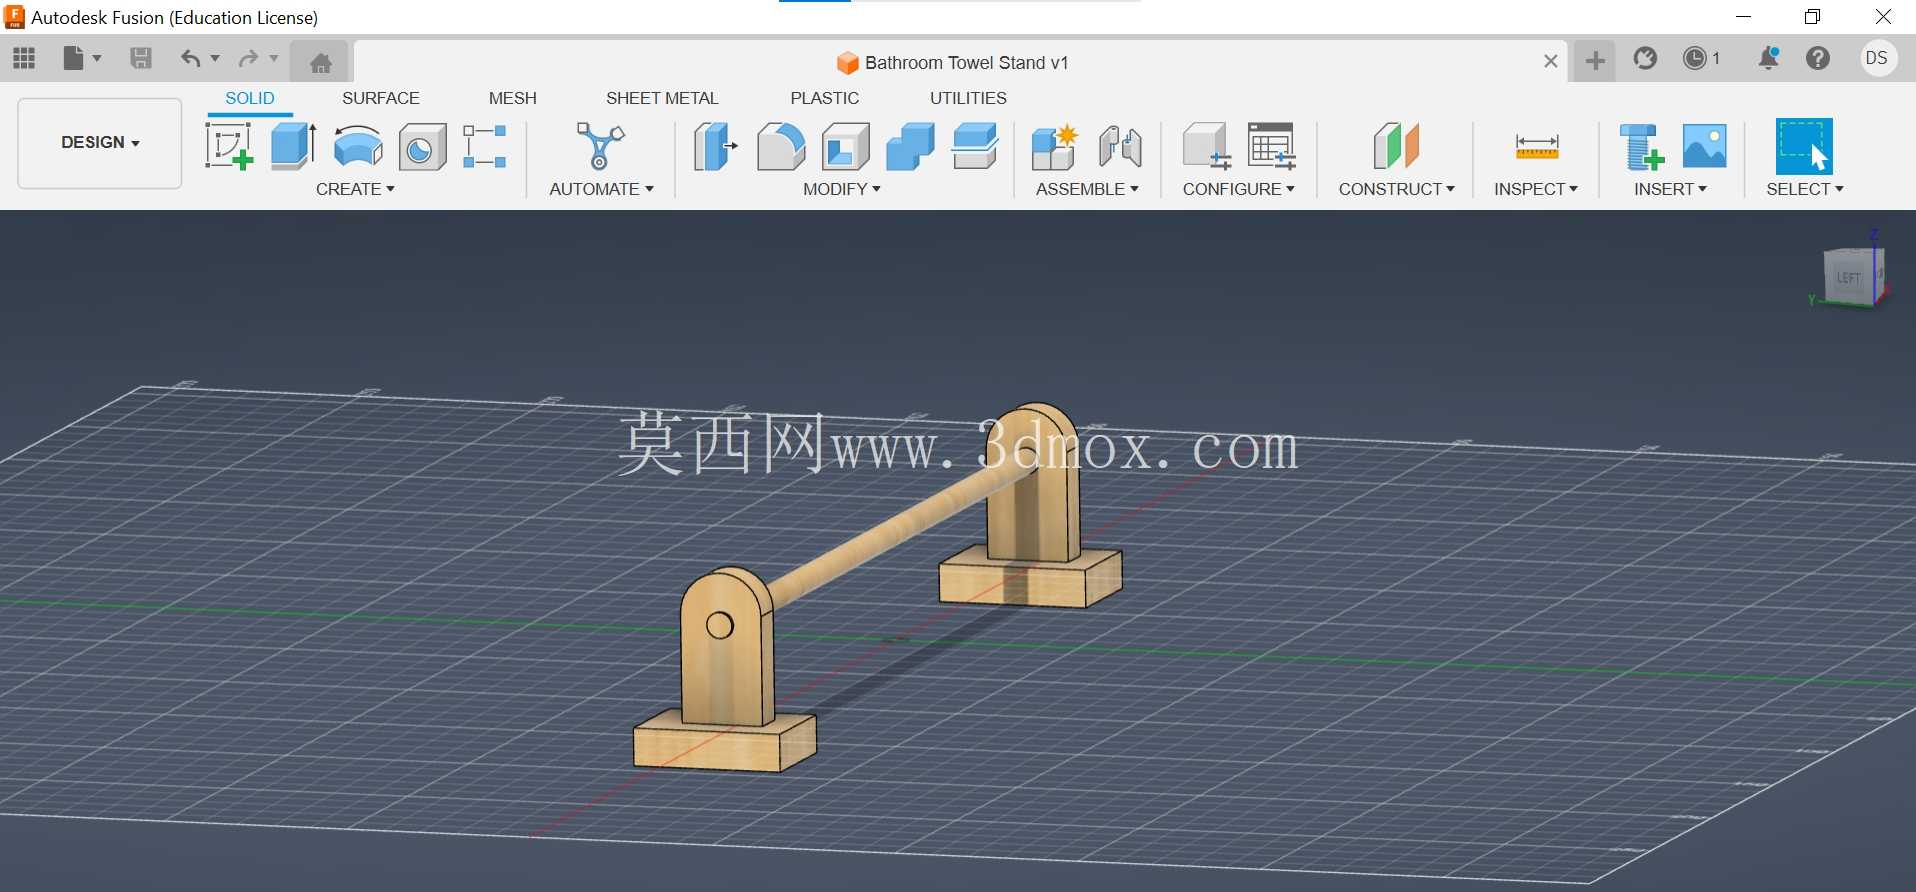Expand the ASSEMBLE menu
Image resolution: width=1916 pixels, height=892 pixels.
(1087, 189)
